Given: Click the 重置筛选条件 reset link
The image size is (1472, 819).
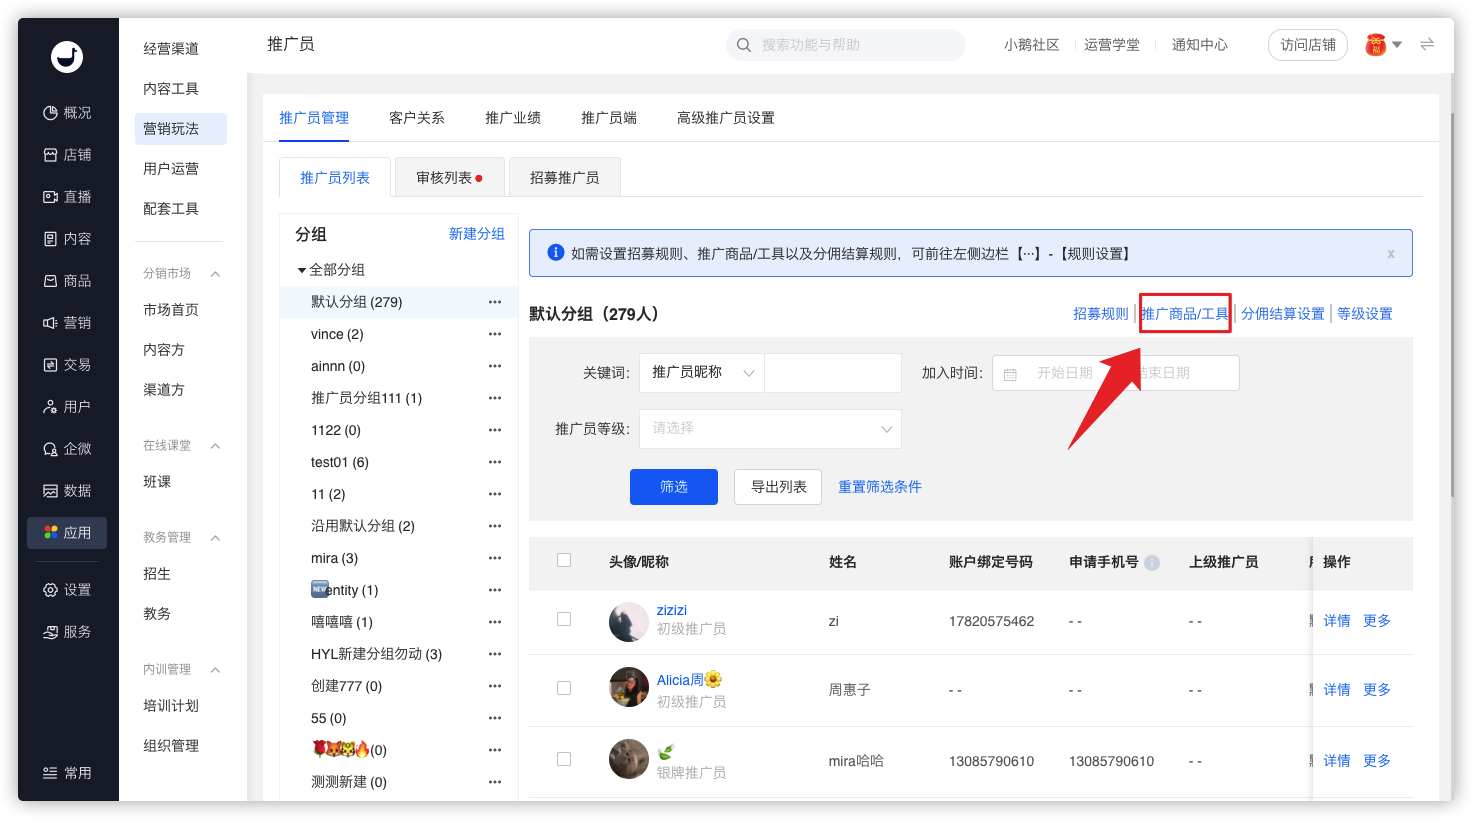Looking at the screenshot, I should [880, 487].
